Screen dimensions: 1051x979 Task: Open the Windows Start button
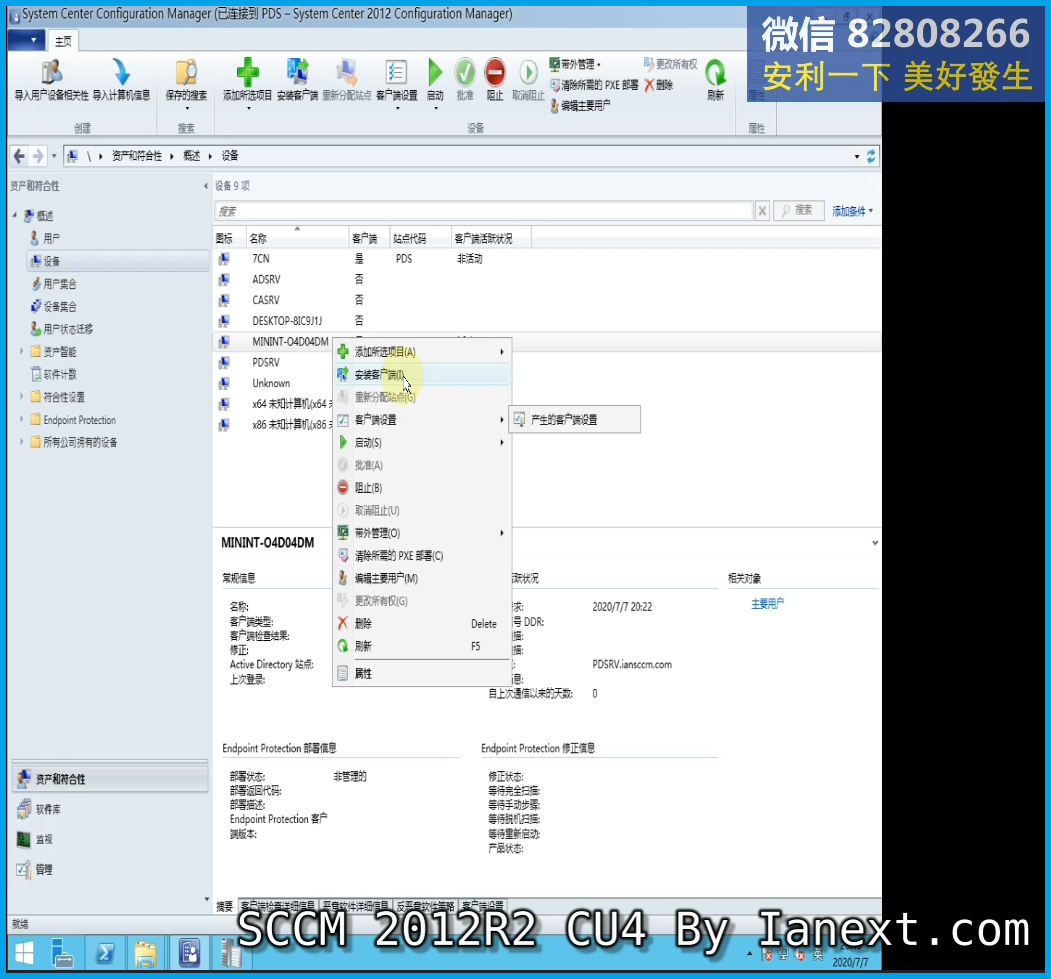(x=24, y=953)
